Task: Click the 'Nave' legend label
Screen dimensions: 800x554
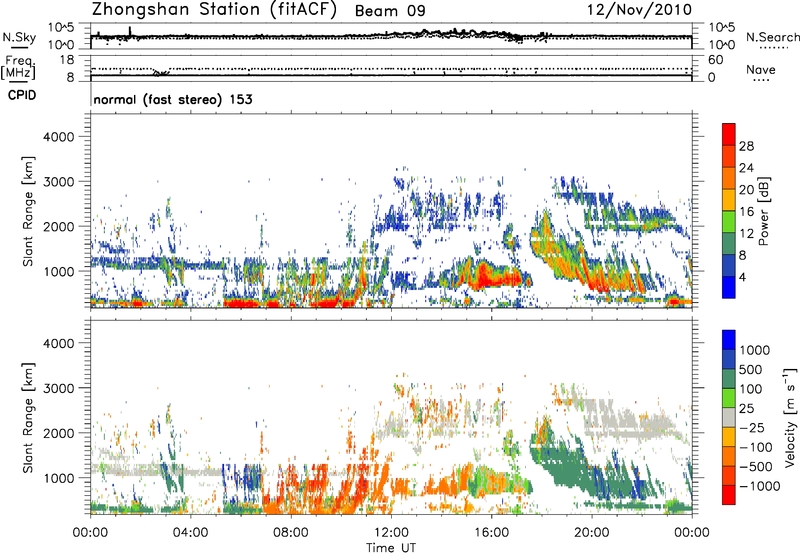Action: pyautogui.click(x=761, y=69)
